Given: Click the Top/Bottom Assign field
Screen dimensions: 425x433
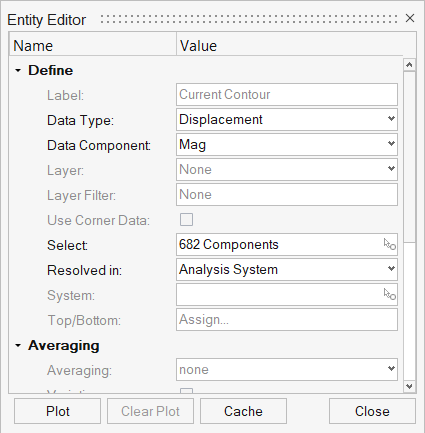Looking at the screenshot, I should tap(287, 319).
